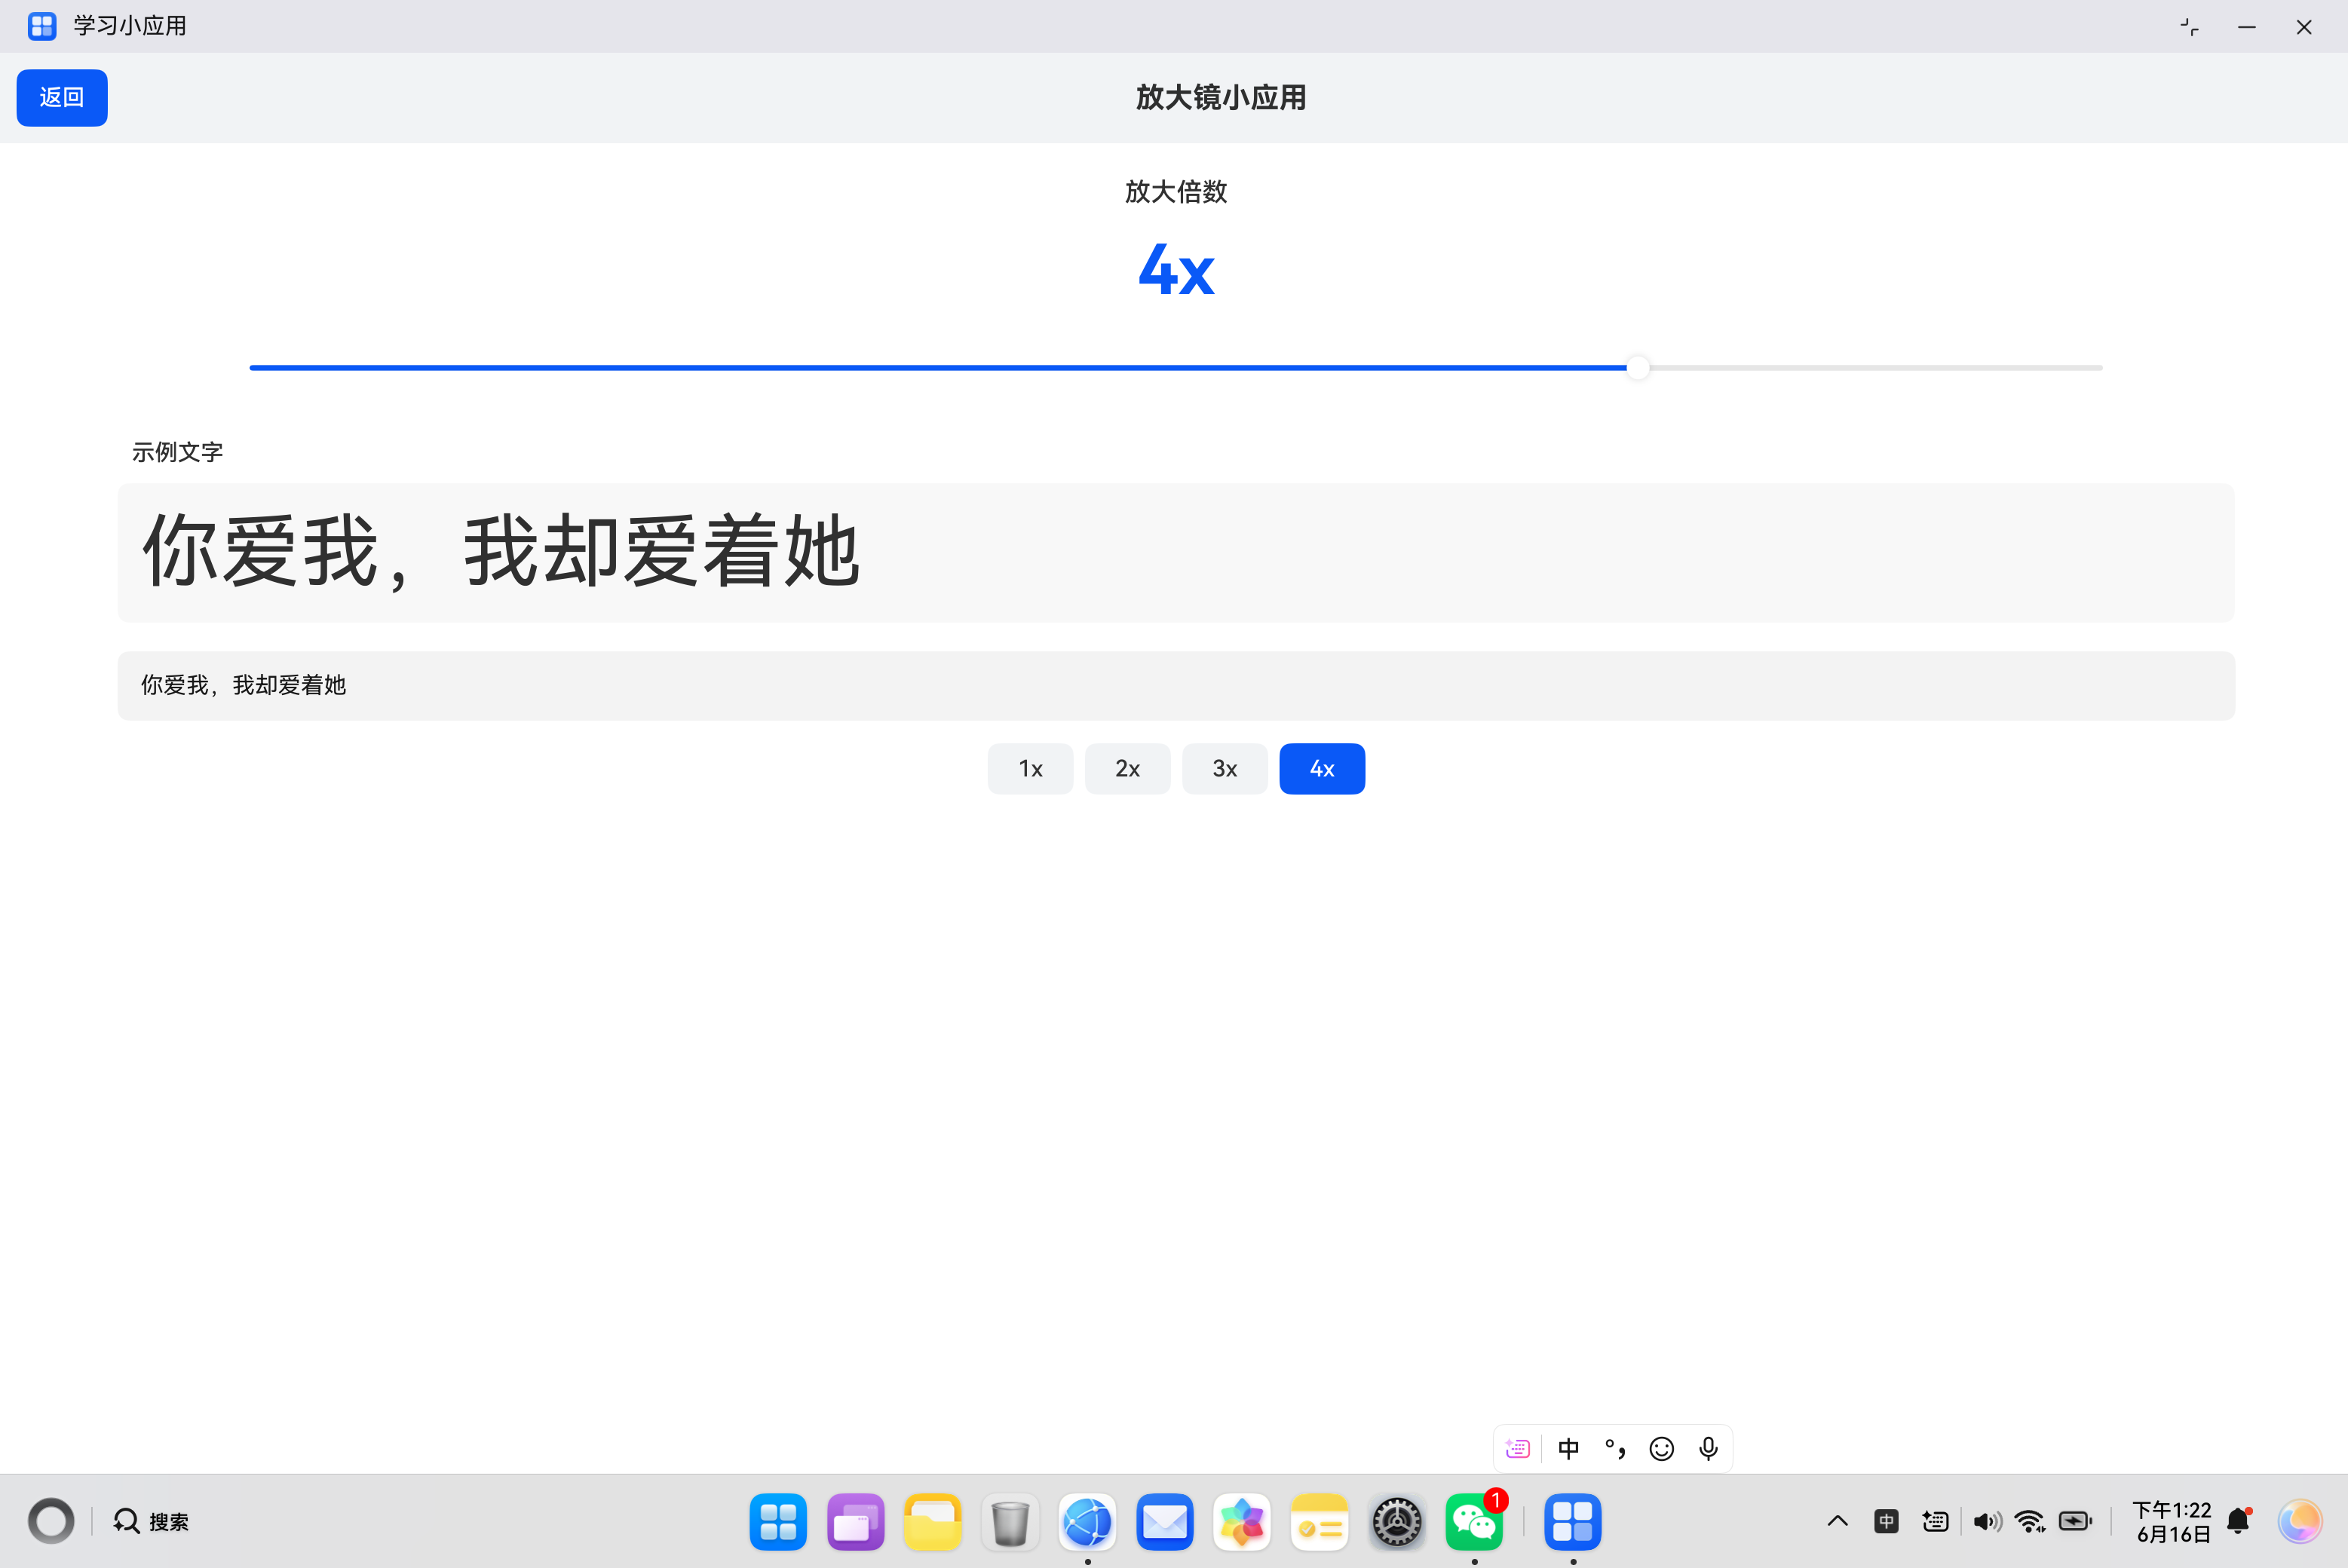Viewport: 2348px width, 1568px height.
Task: Select the 2x magnification button
Action: (1127, 769)
